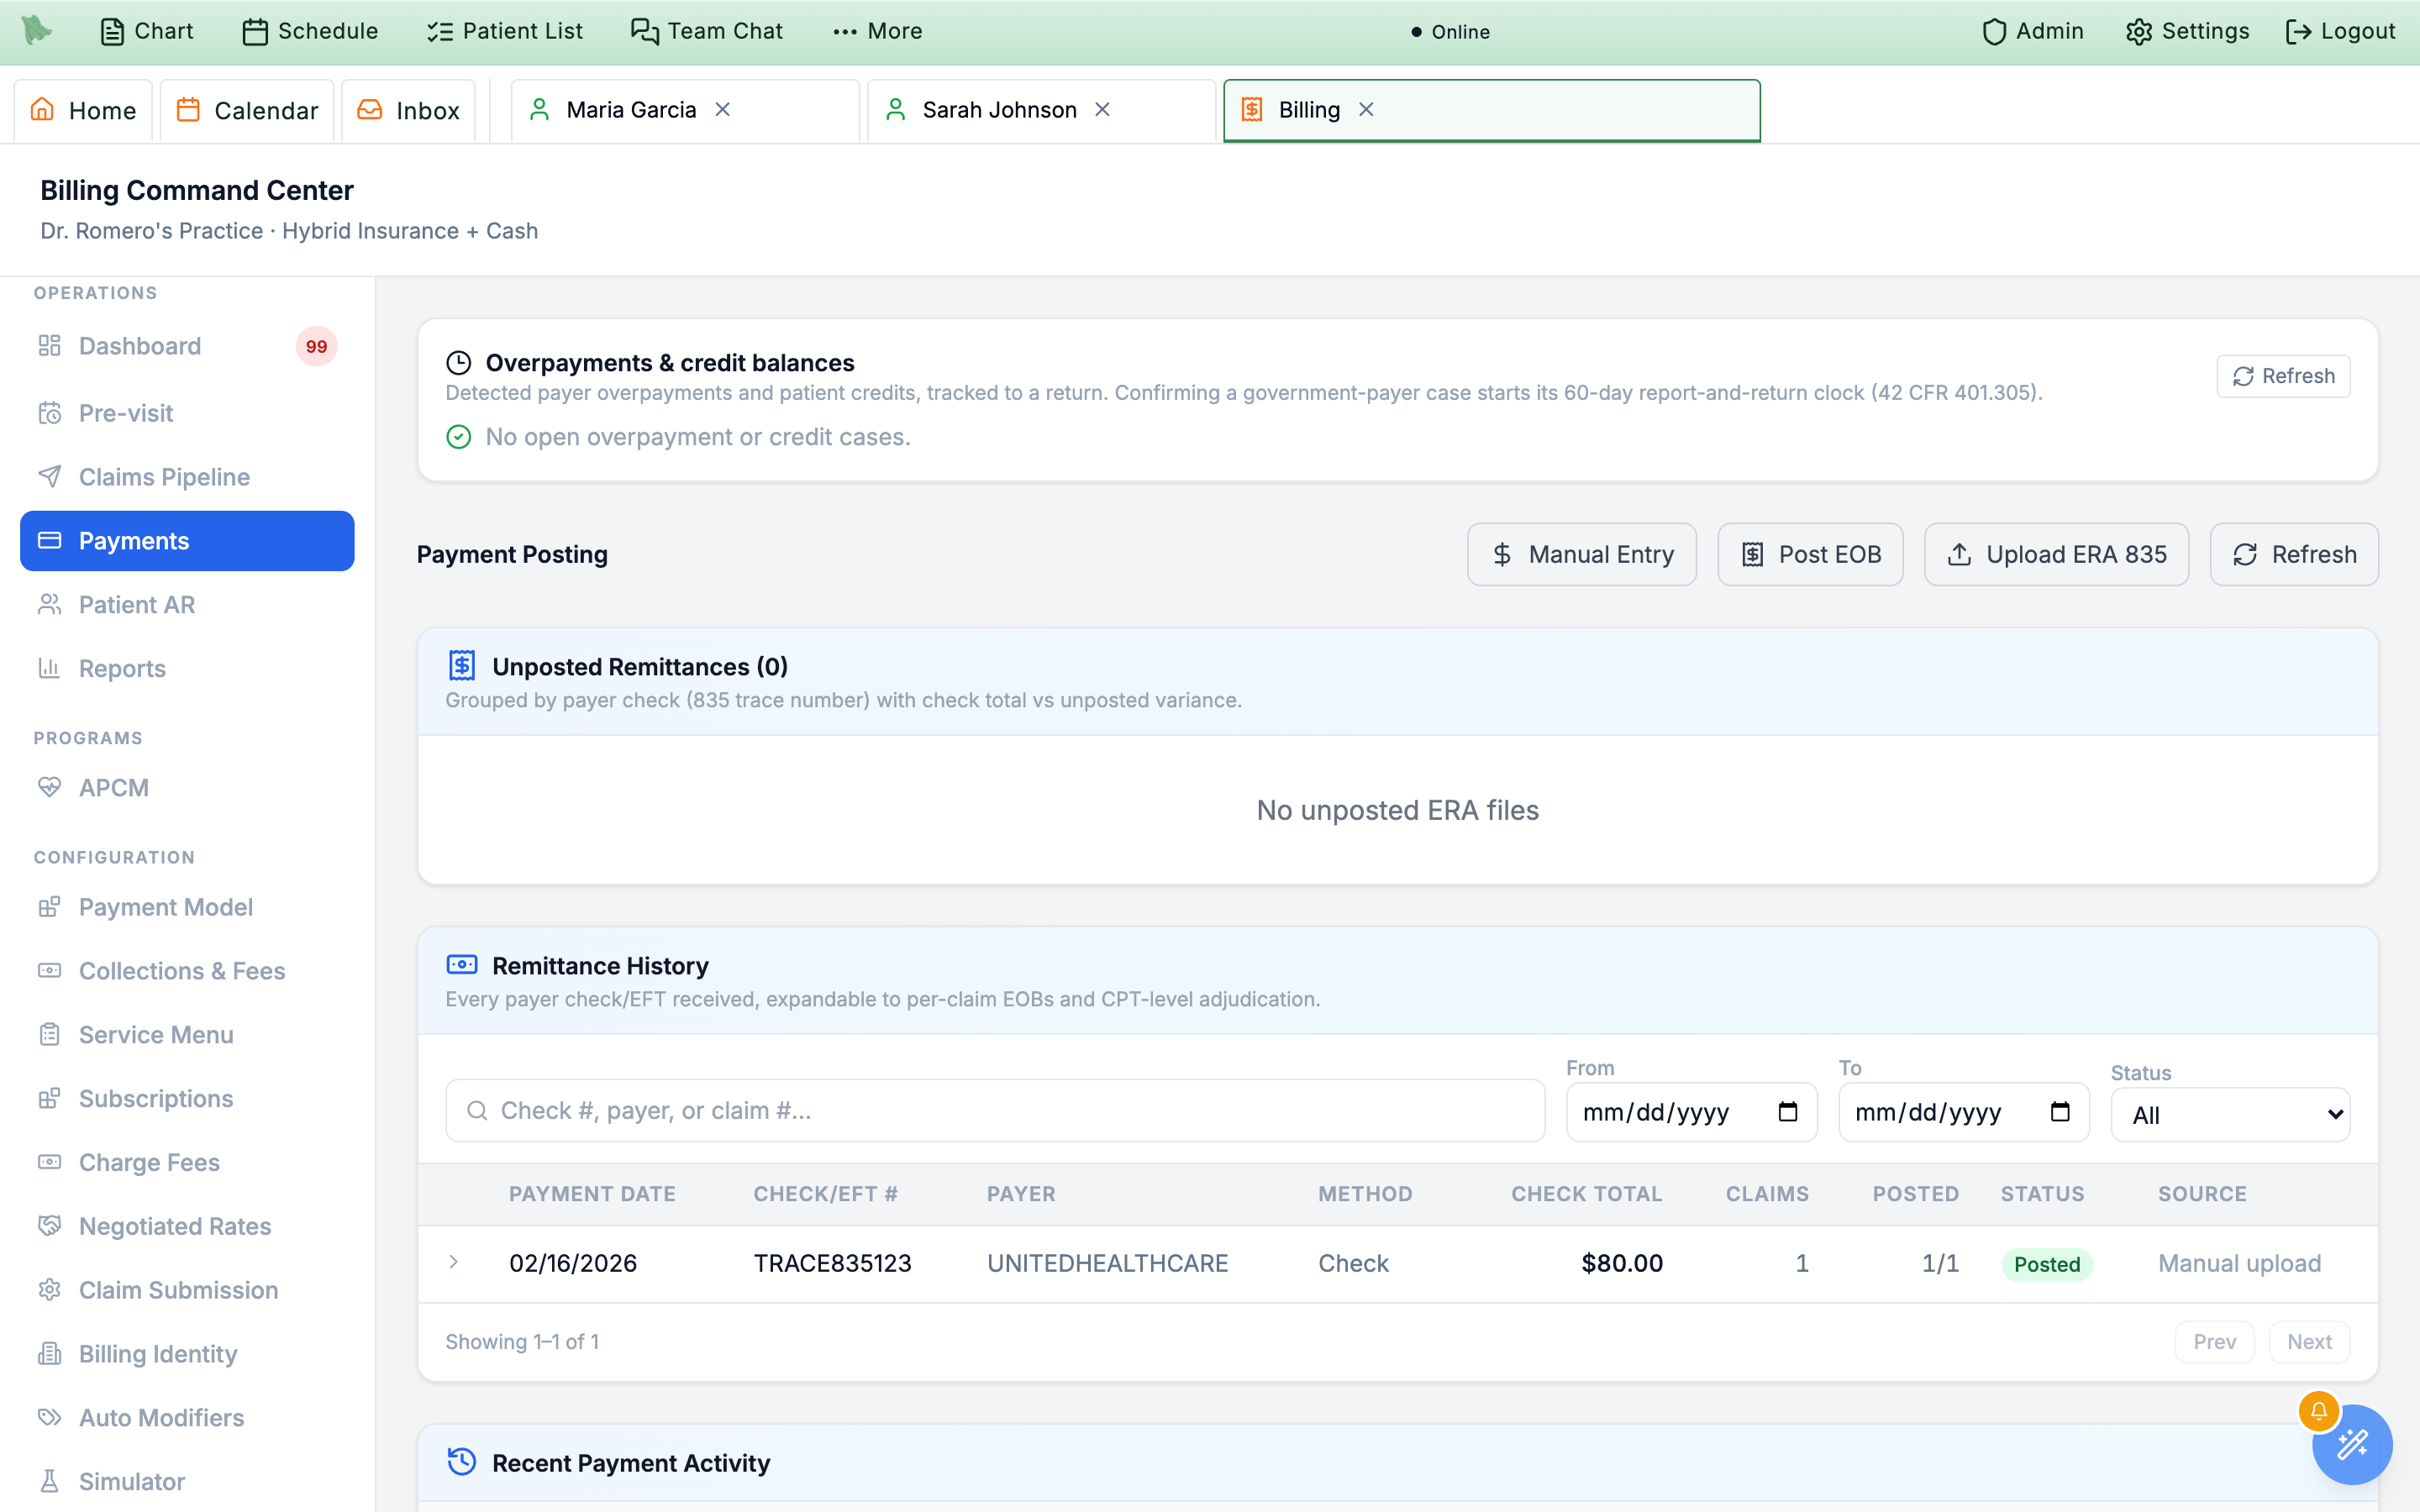Click the APCM heart-pulse icon

pos(49,788)
